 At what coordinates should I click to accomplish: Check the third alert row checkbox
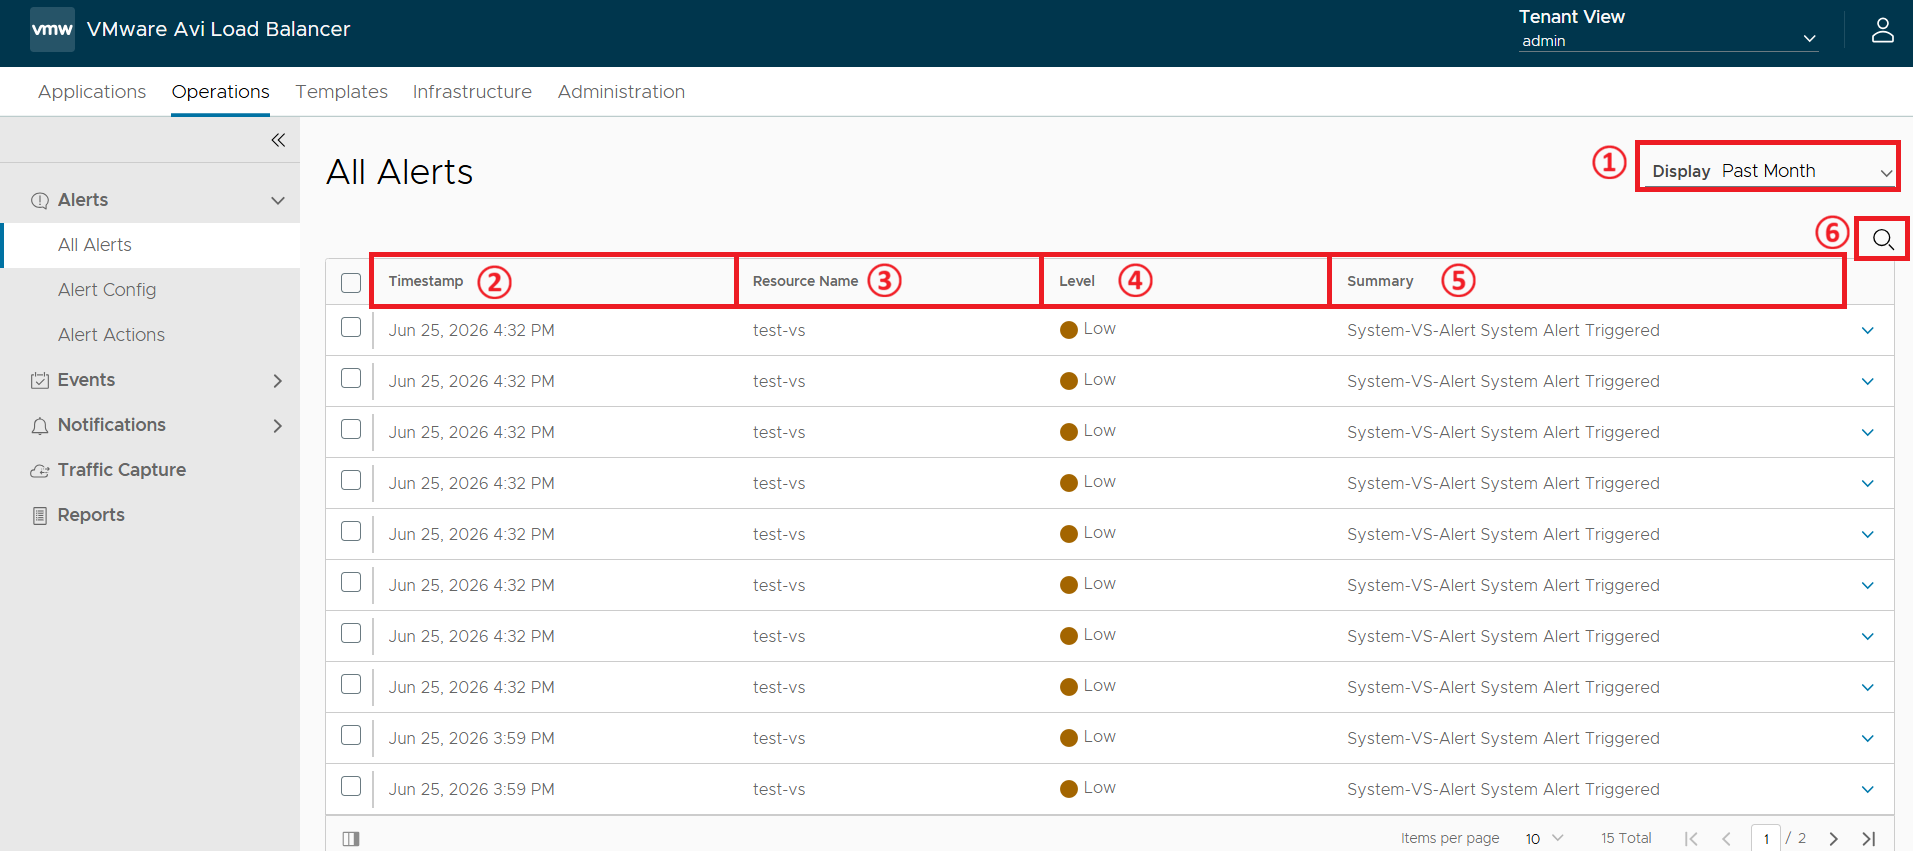click(x=351, y=429)
